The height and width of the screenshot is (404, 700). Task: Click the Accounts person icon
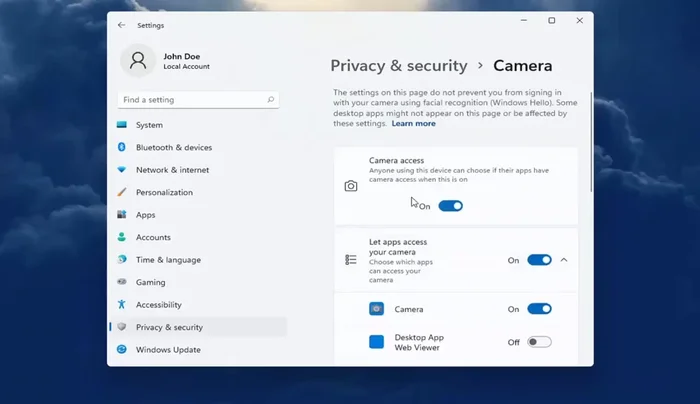click(122, 237)
